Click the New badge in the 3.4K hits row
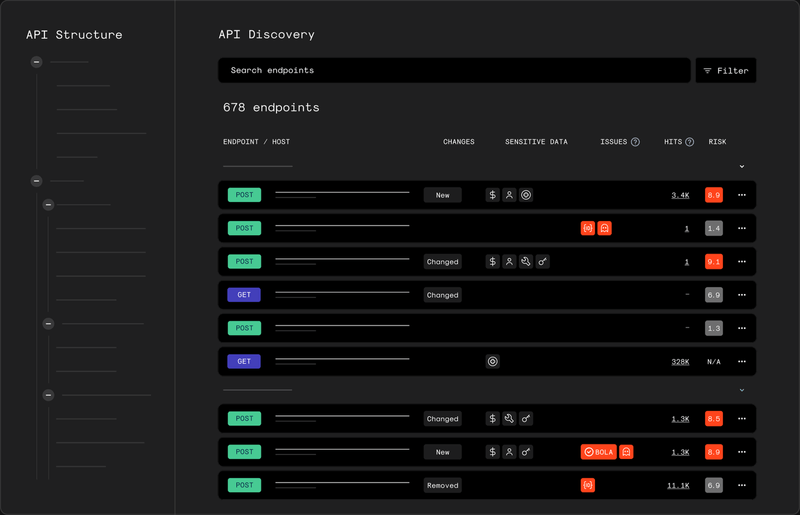The height and width of the screenshot is (515, 800). click(x=442, y=195)
